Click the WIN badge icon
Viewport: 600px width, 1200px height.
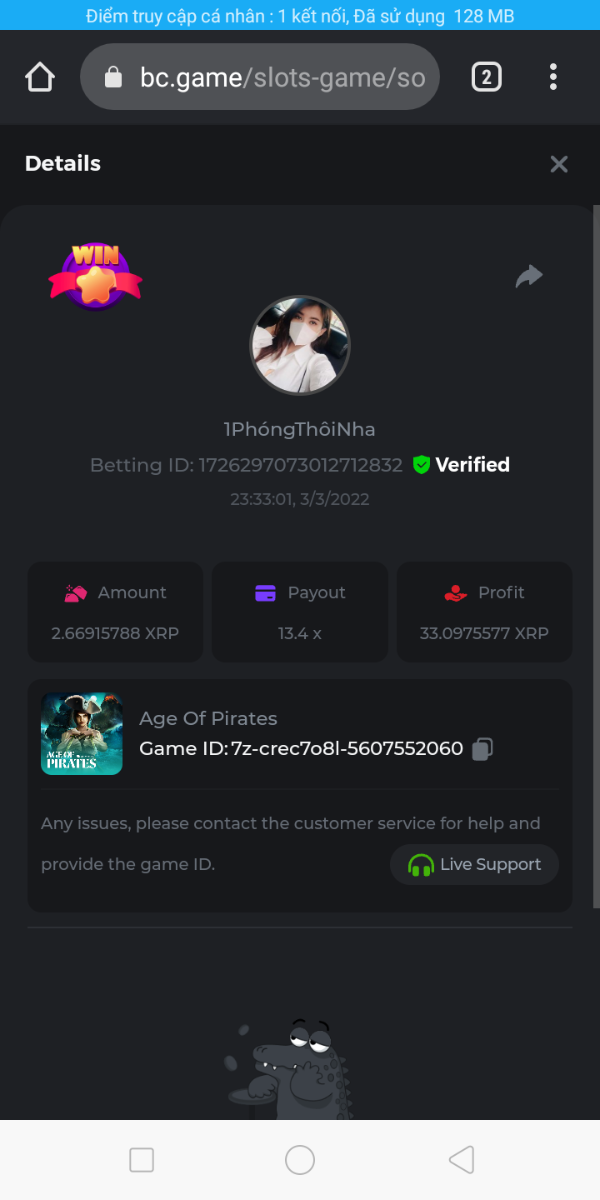coord(95,274)
